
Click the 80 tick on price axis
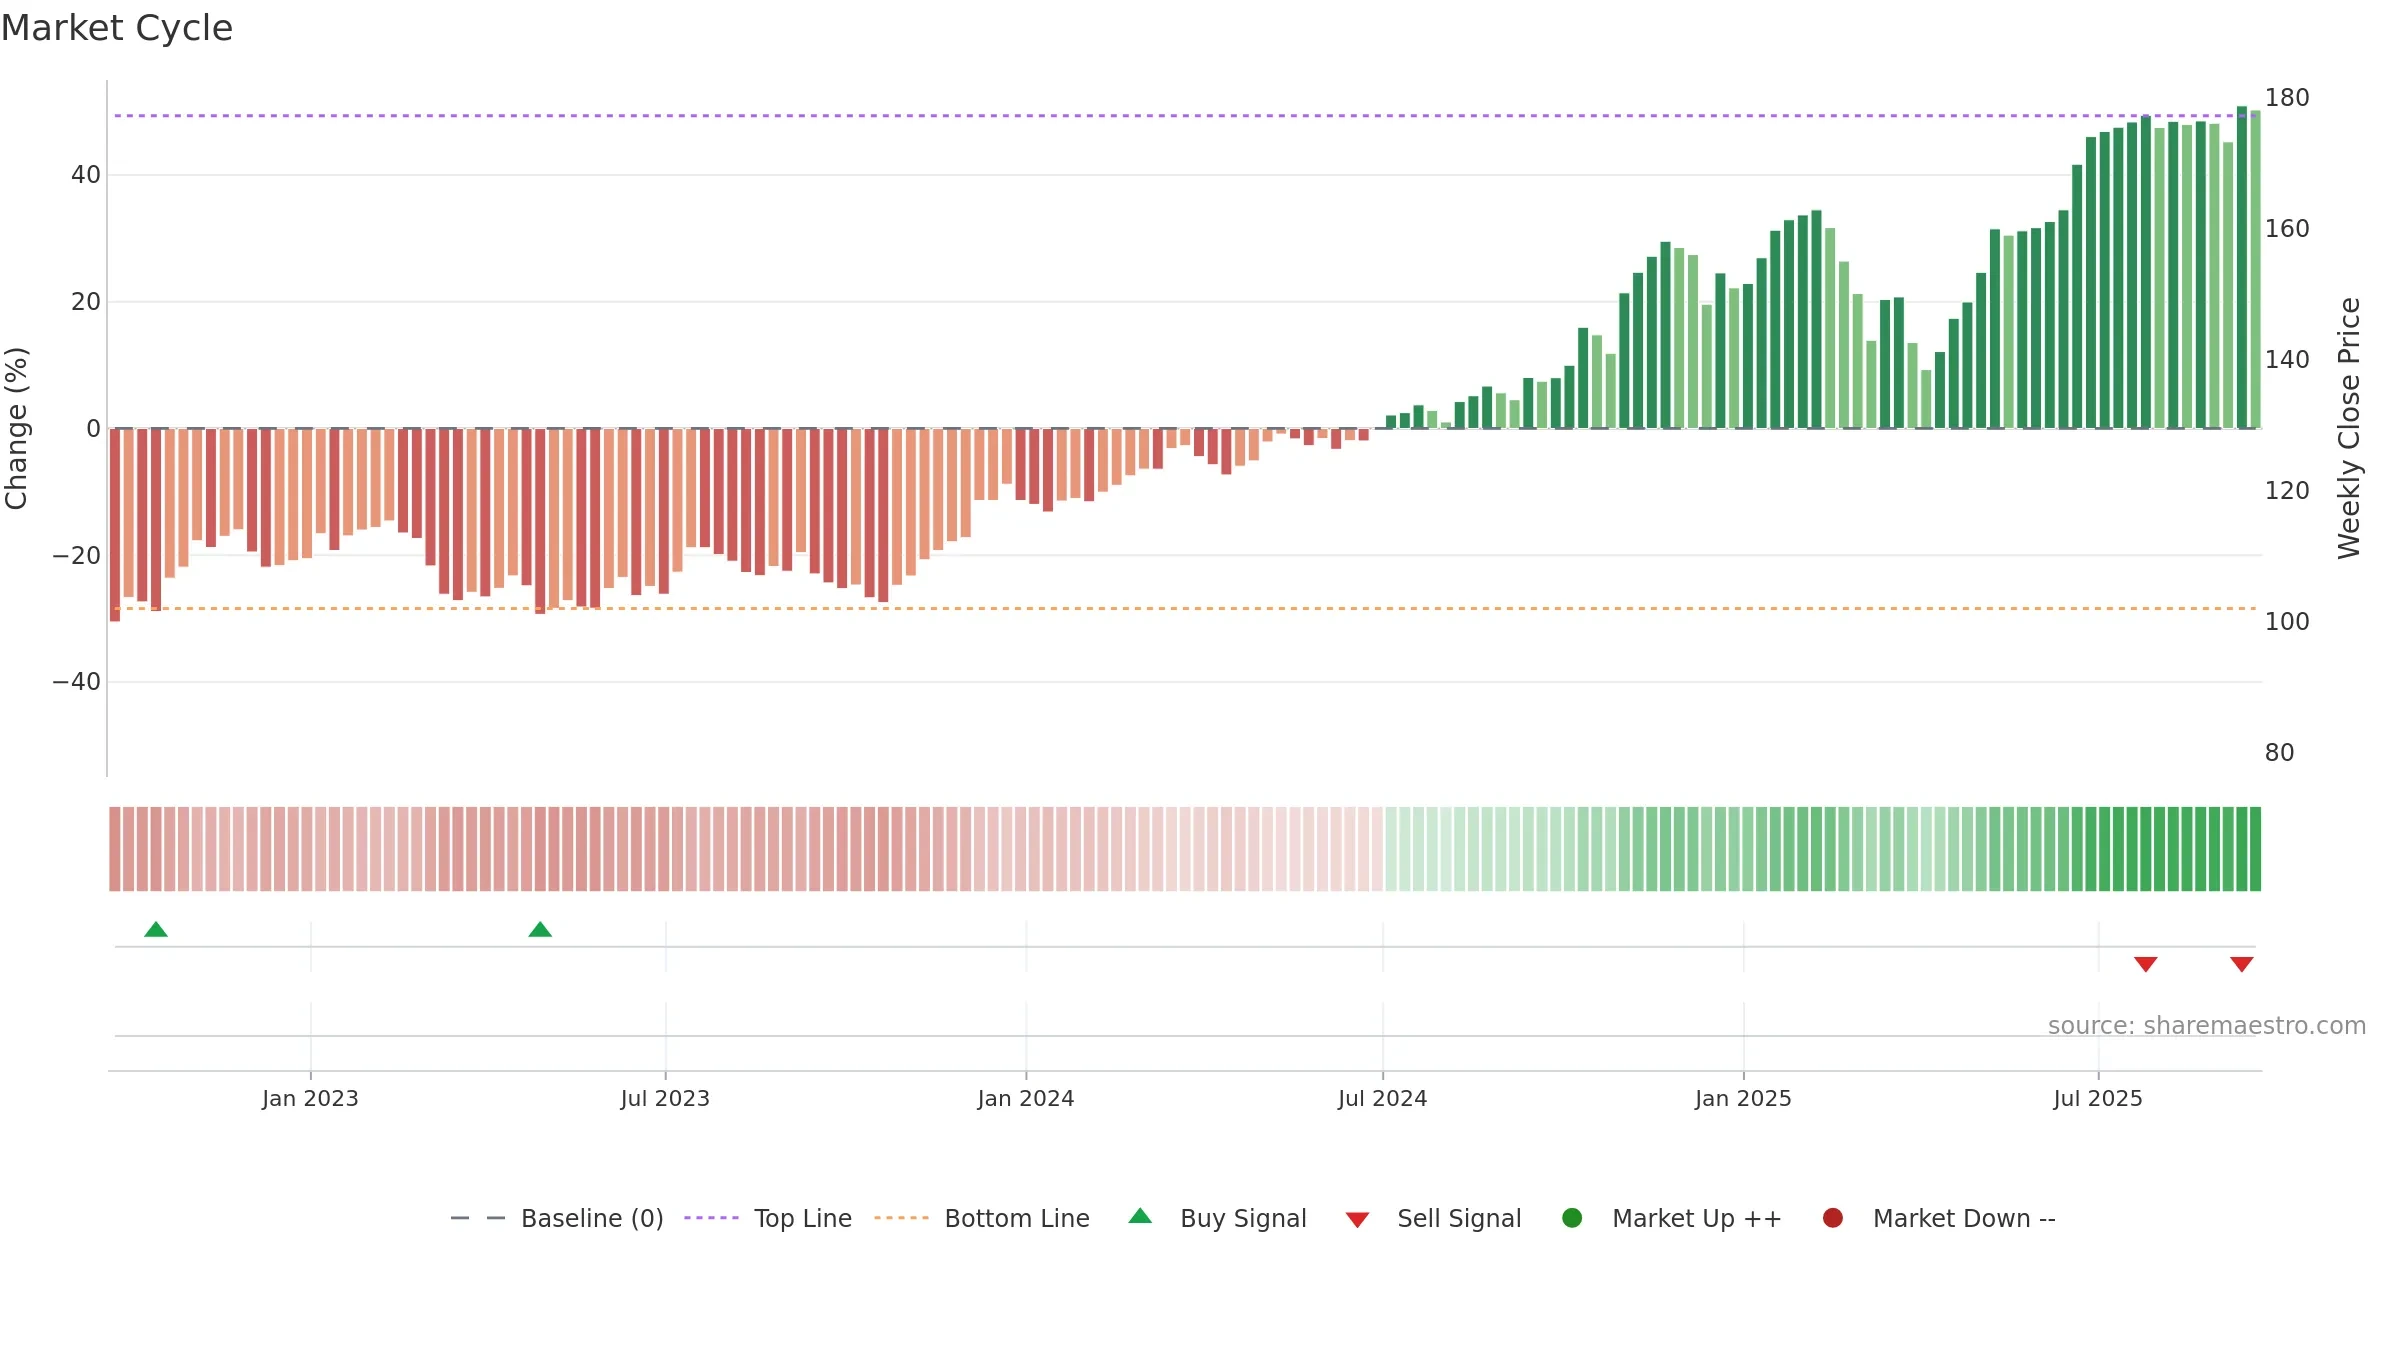pyautogui.click(x=2279, y=753)
